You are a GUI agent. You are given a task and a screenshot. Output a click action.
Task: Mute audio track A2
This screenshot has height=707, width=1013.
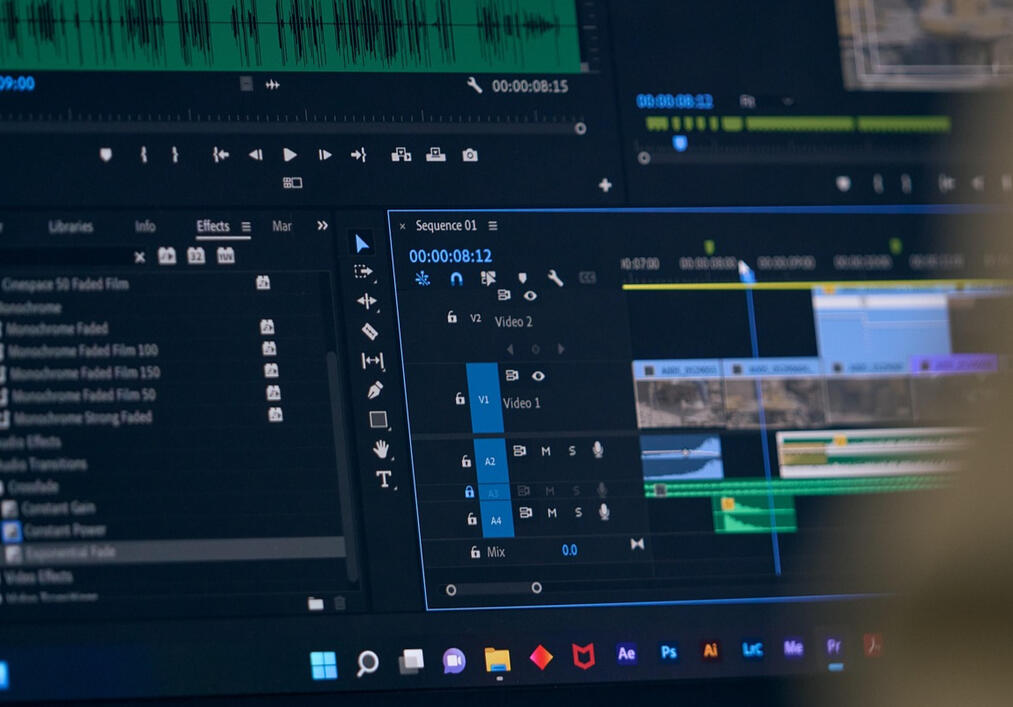click(x=546, y=451)
